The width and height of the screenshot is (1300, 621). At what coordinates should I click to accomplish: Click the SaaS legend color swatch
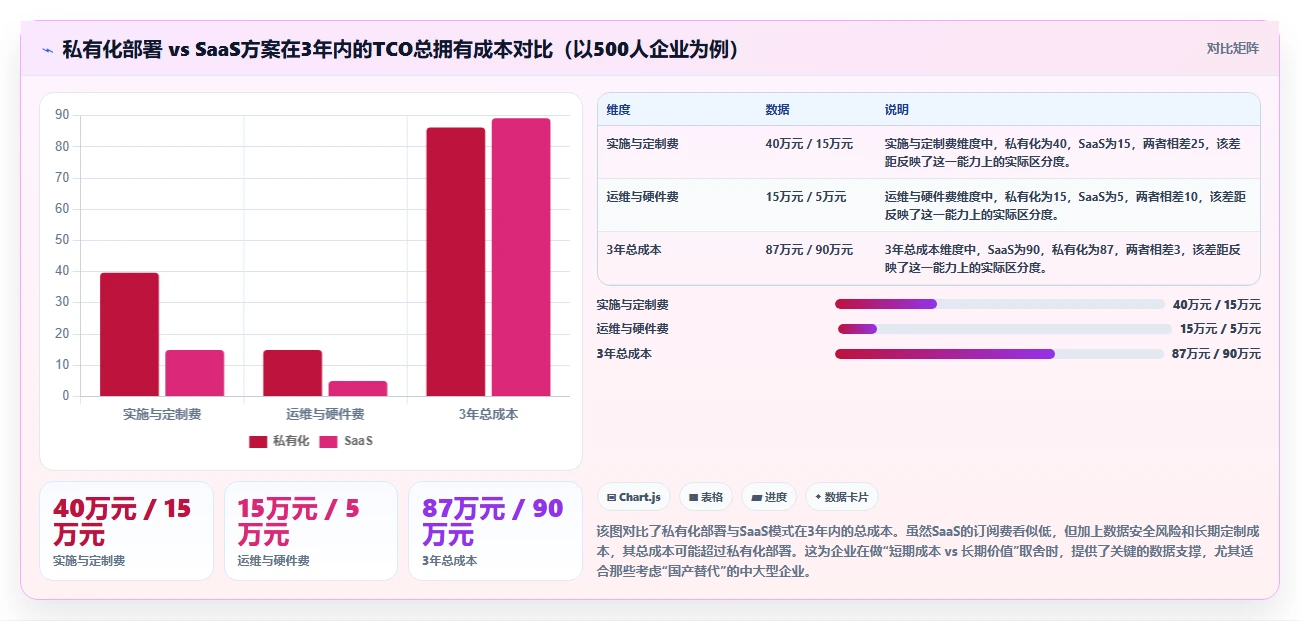[x=328, y=442]
